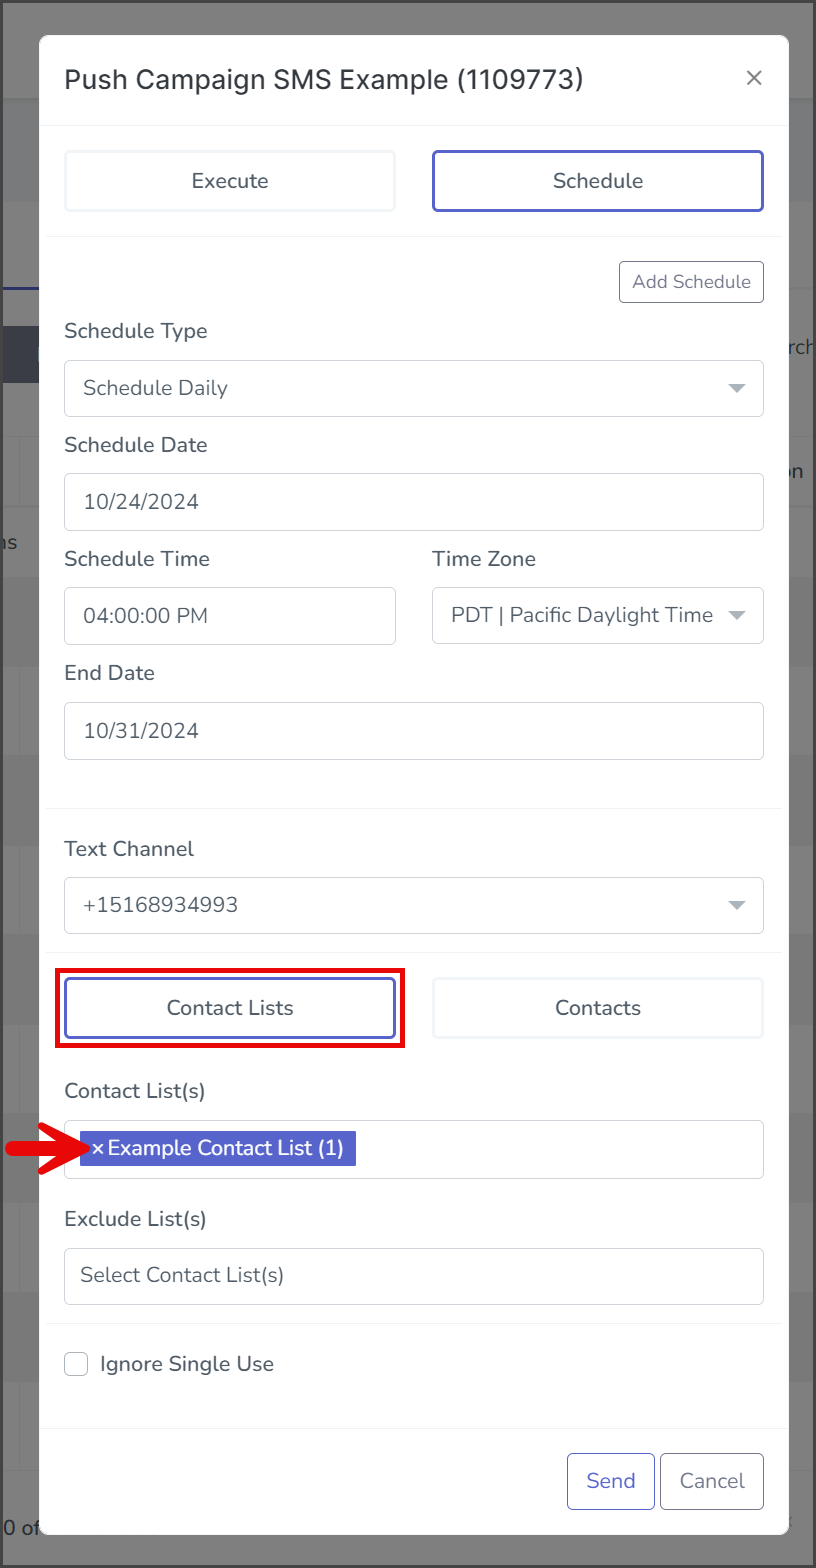Expand the Time Zone dropdown
The width and height of the screenshot is (816, 1568).
598,615
